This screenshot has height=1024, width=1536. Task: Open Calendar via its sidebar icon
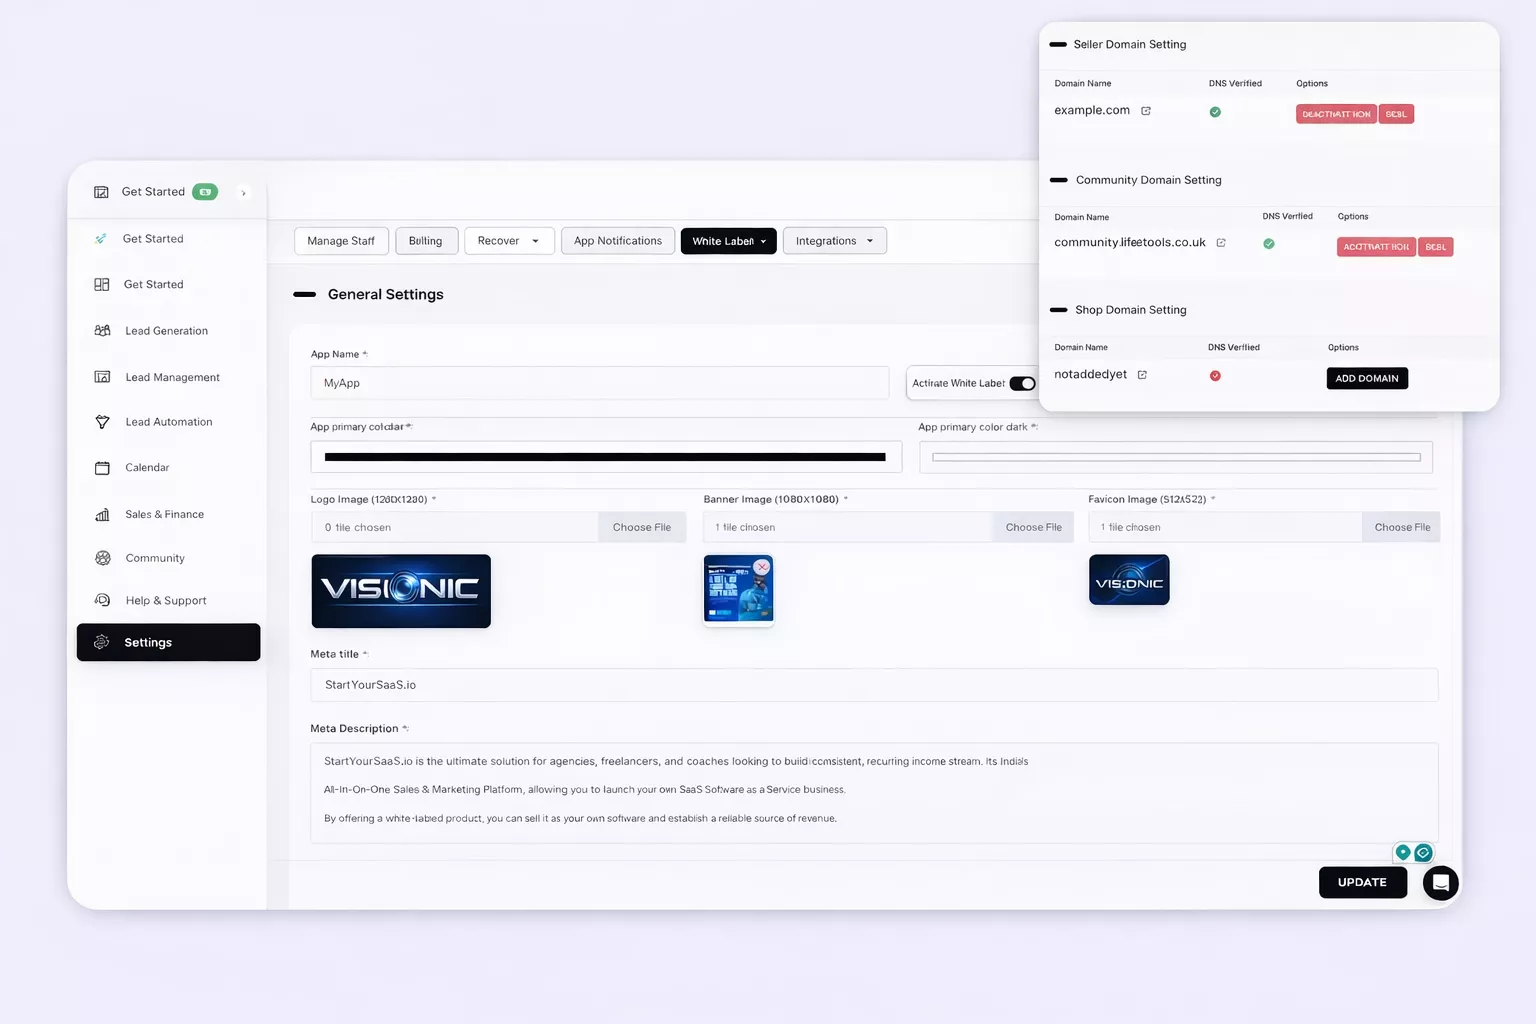tap(102, 468)
